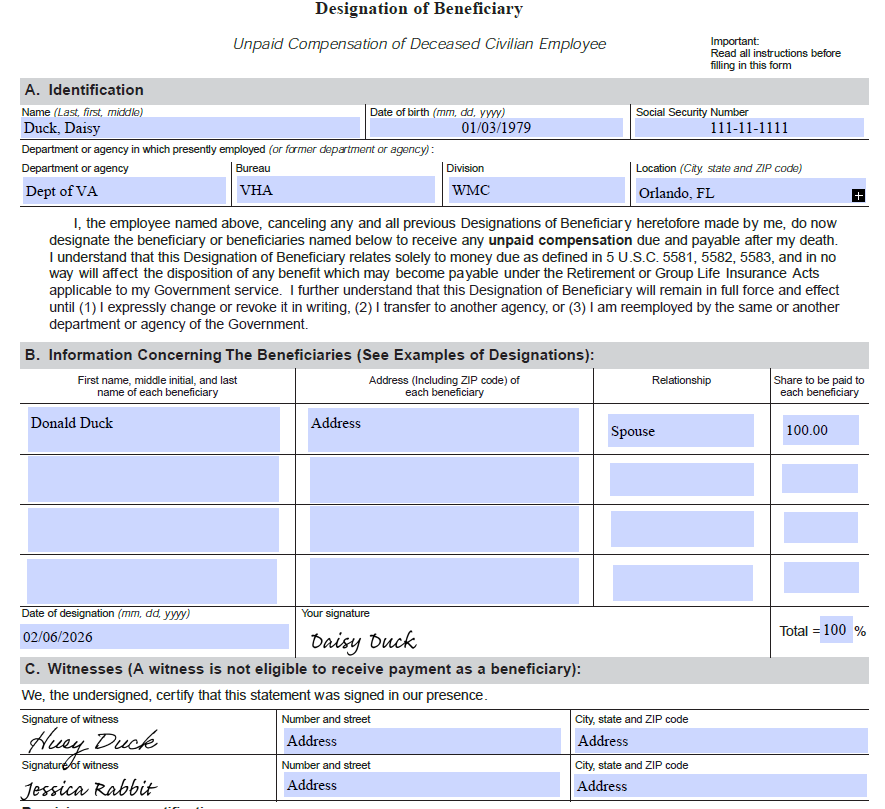
Task: Select first beneficiary Address field
Action: [443, 430]
